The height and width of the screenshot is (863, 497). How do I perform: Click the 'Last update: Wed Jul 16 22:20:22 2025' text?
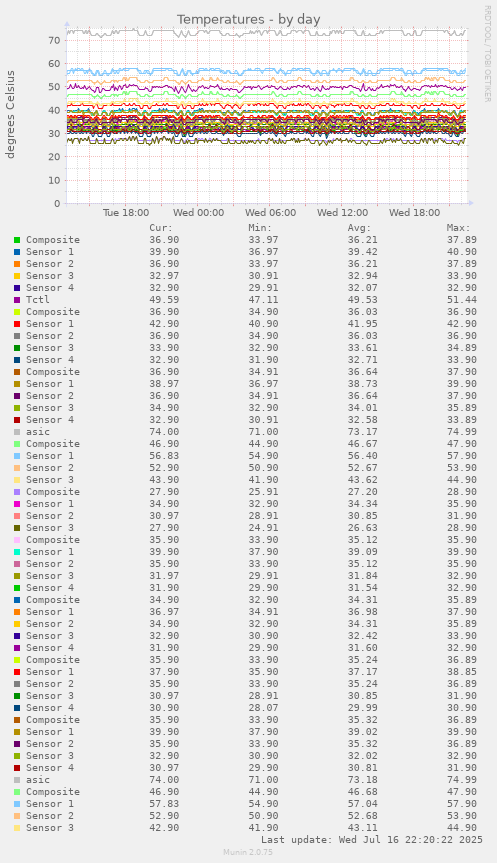pos(372,840)
